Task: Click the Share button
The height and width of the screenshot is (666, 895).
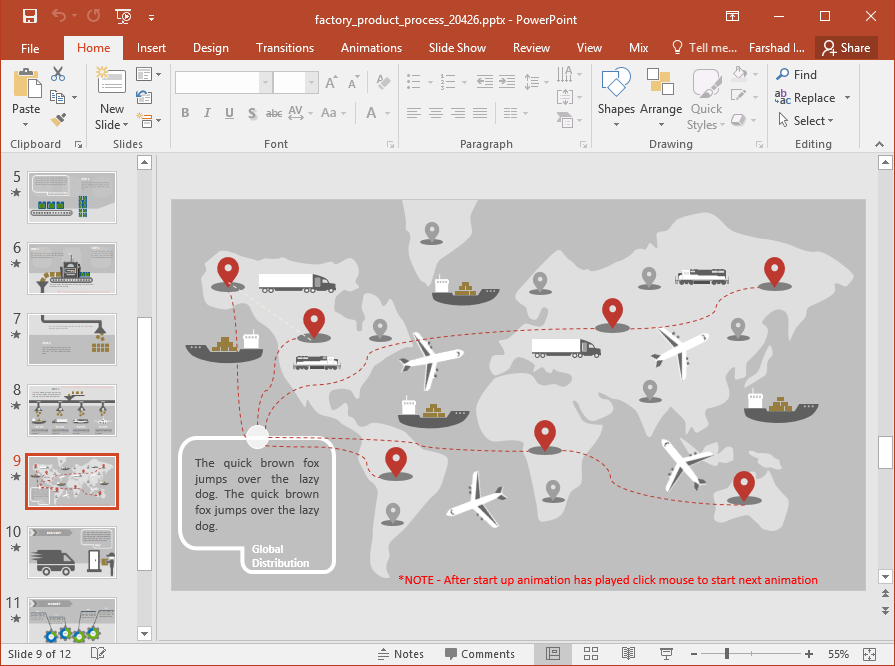Action: coord(847,47)
